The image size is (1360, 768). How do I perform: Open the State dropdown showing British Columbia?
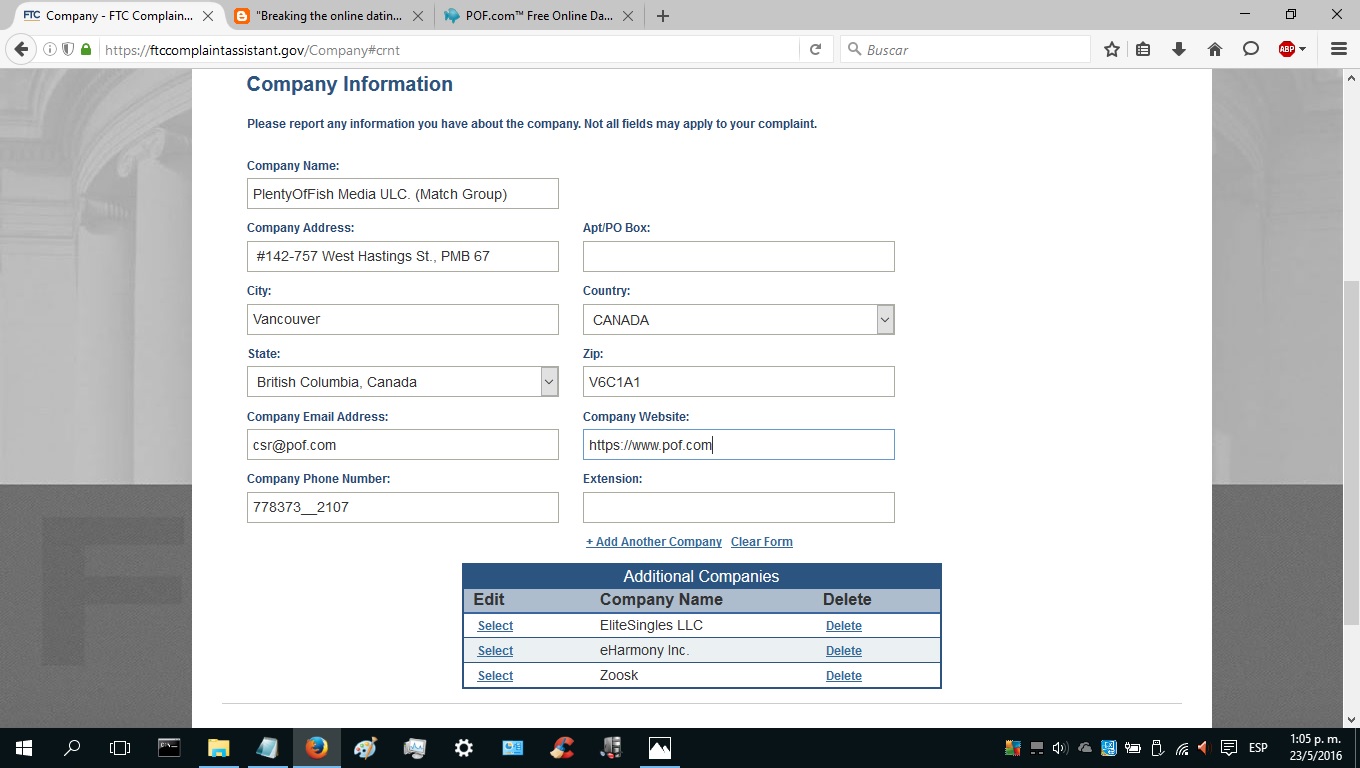403,382
